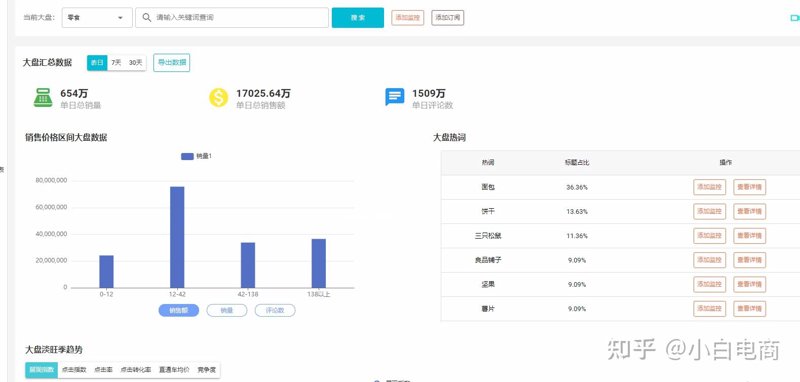Click the 654万 daily sales volume value
800x382 pixels.
pyautogui.click(x=74, y=93)
